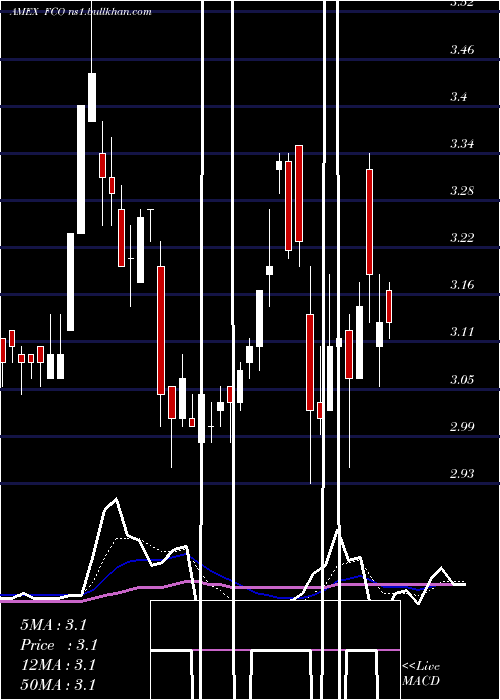Click the last red candle near 3.16
500x700 pixels.
point(389,306)
